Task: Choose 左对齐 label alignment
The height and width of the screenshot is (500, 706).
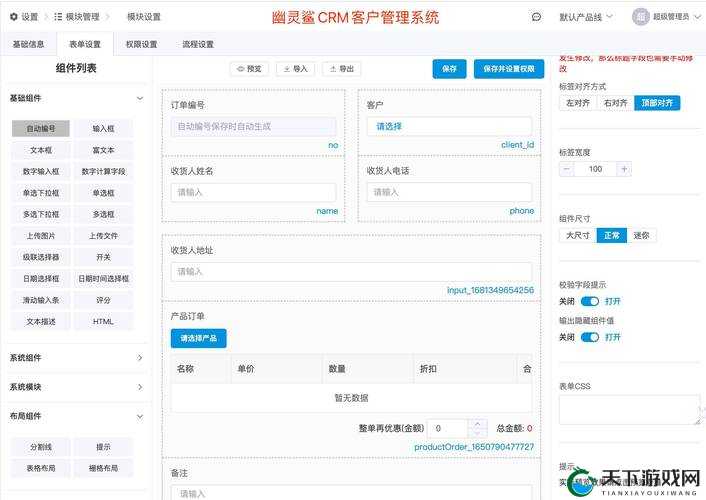Action: pyautogui.click(x=578, y=103)
